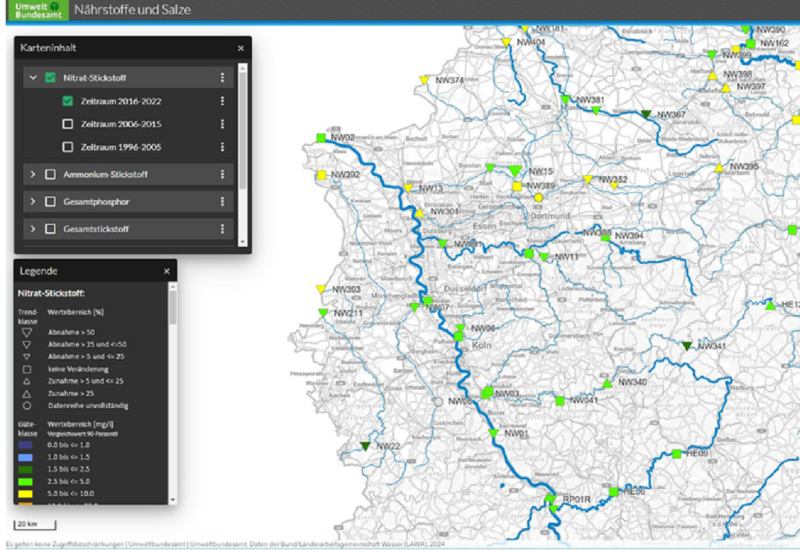The width and height of the screenshot is (800, 550).
Task: Enable Zeitraum 2006-2015 checkbox
Action: coord(68,124)
